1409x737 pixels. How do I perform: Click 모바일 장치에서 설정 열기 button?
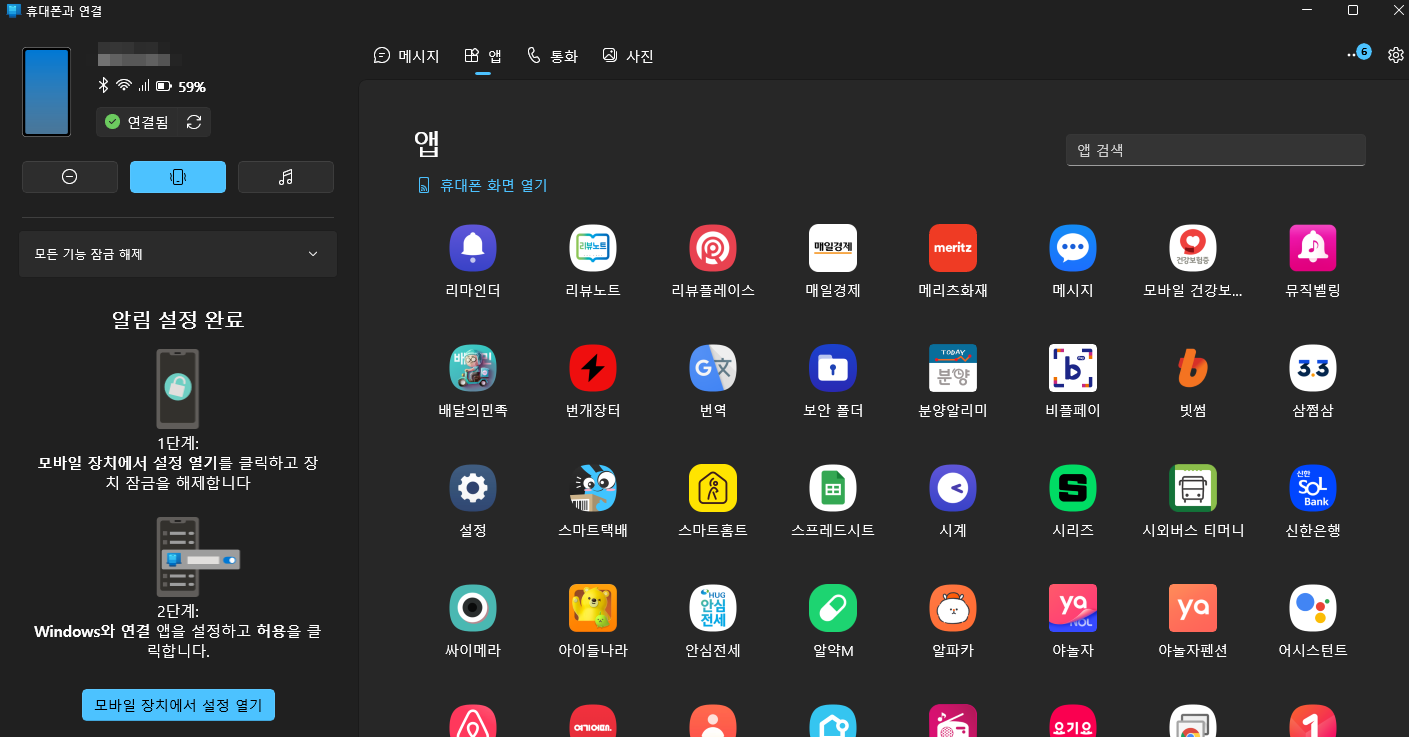pyautogui.click(x=178, y=705)
